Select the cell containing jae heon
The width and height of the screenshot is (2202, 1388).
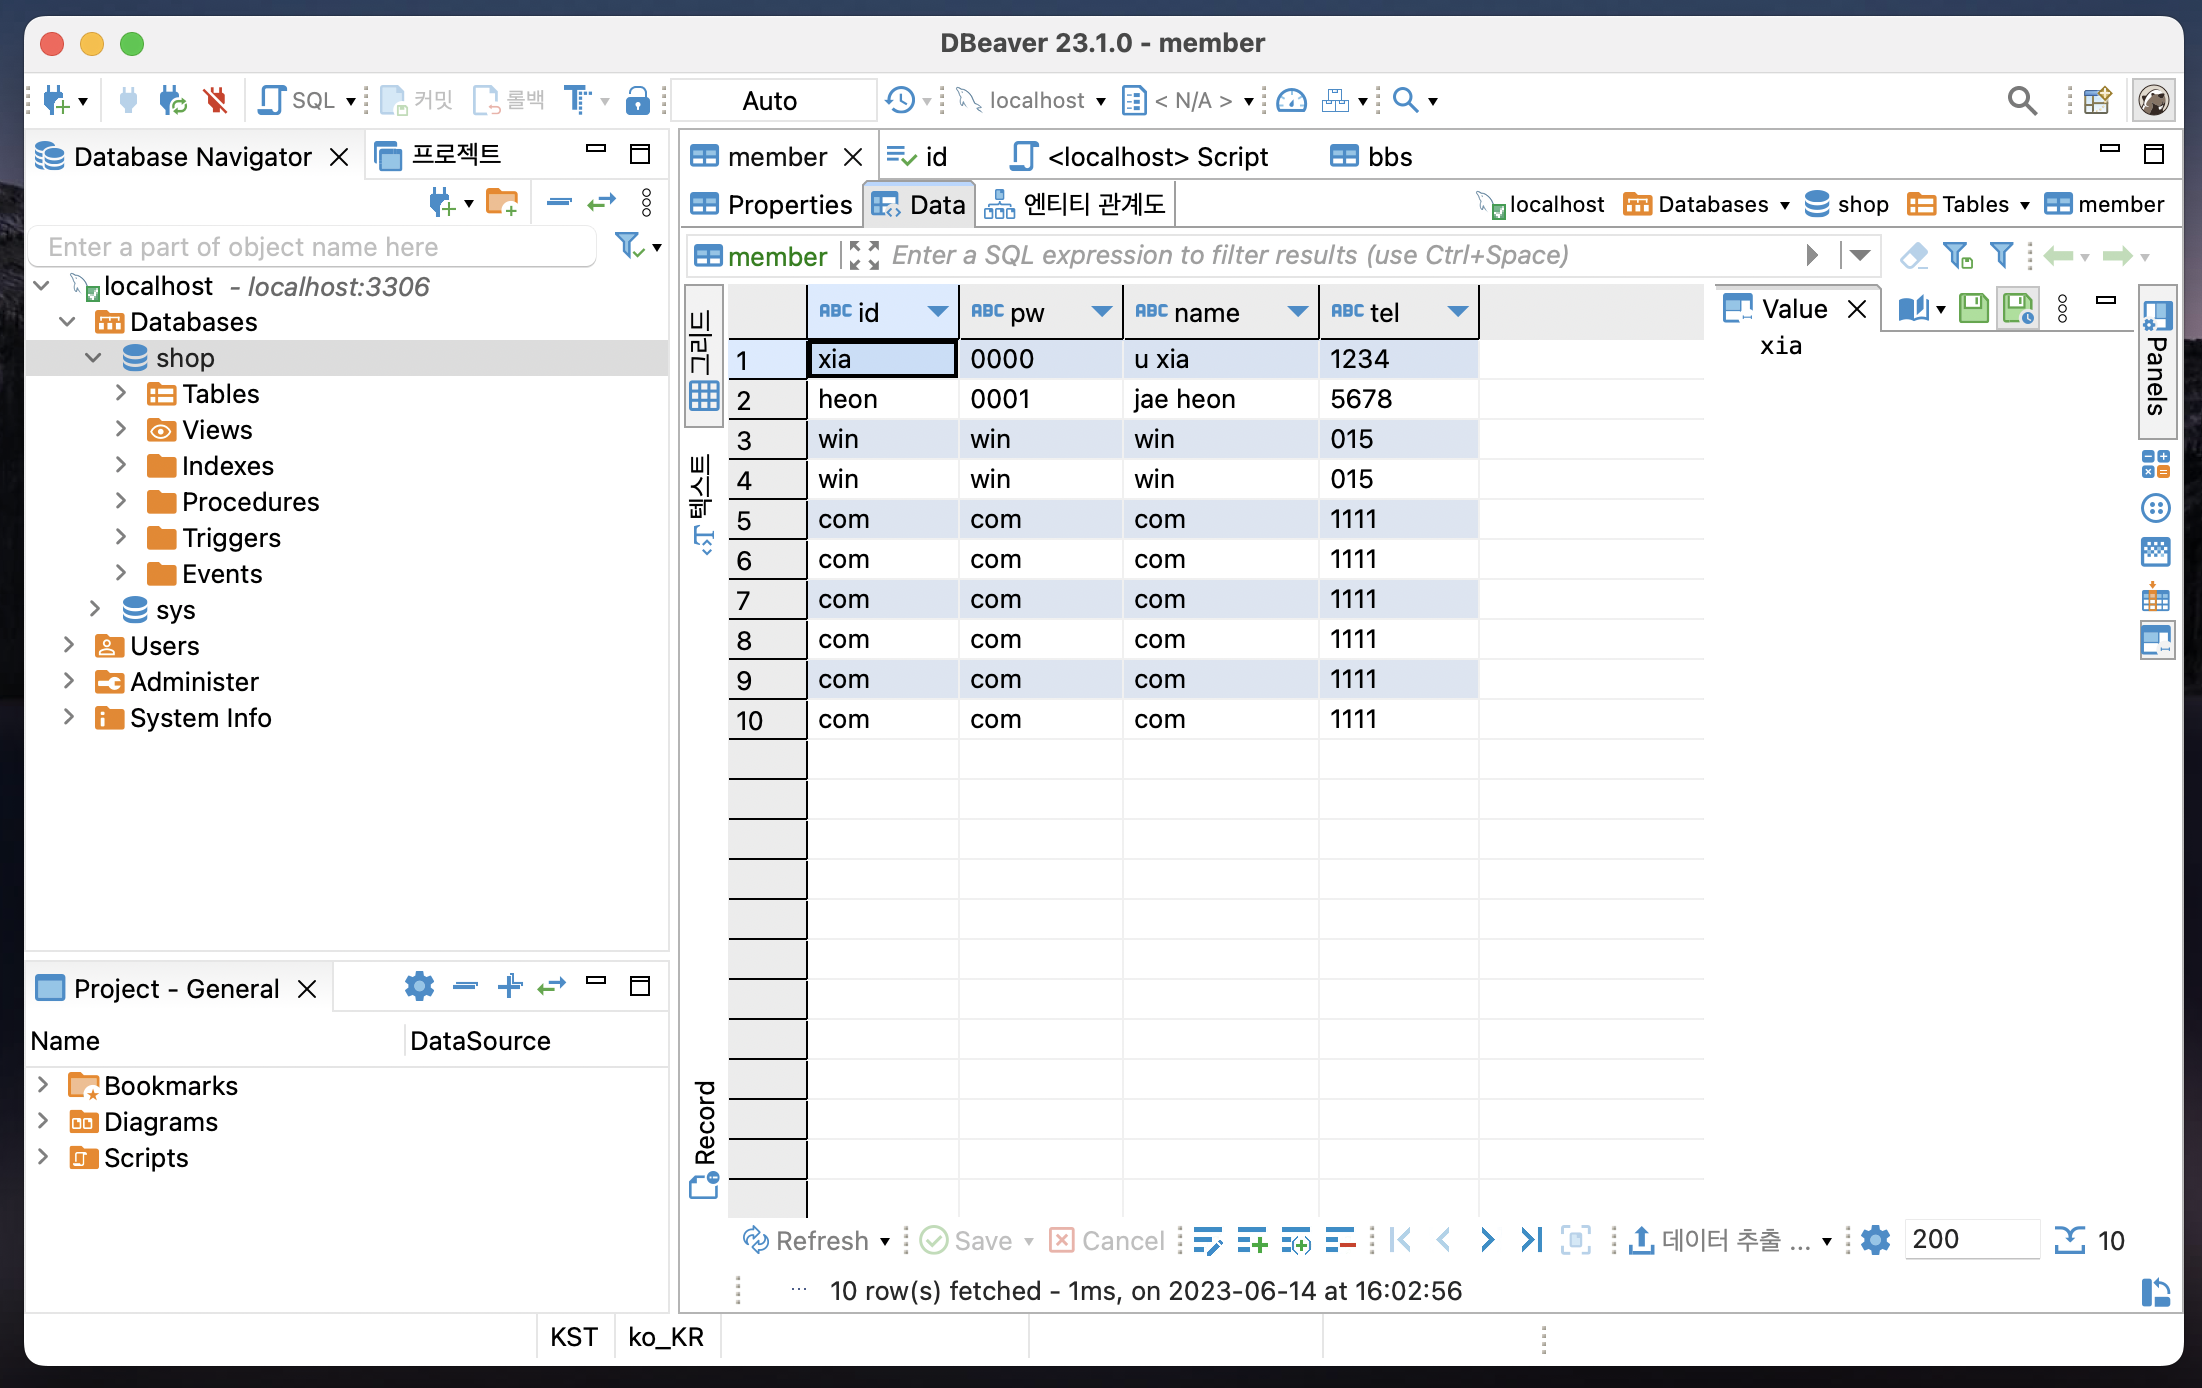[1184, 399]
